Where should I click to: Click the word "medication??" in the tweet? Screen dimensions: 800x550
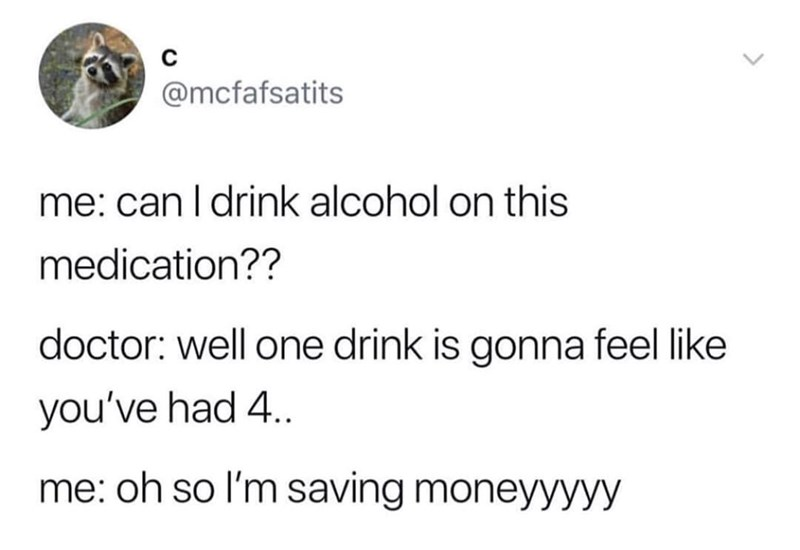160,266
